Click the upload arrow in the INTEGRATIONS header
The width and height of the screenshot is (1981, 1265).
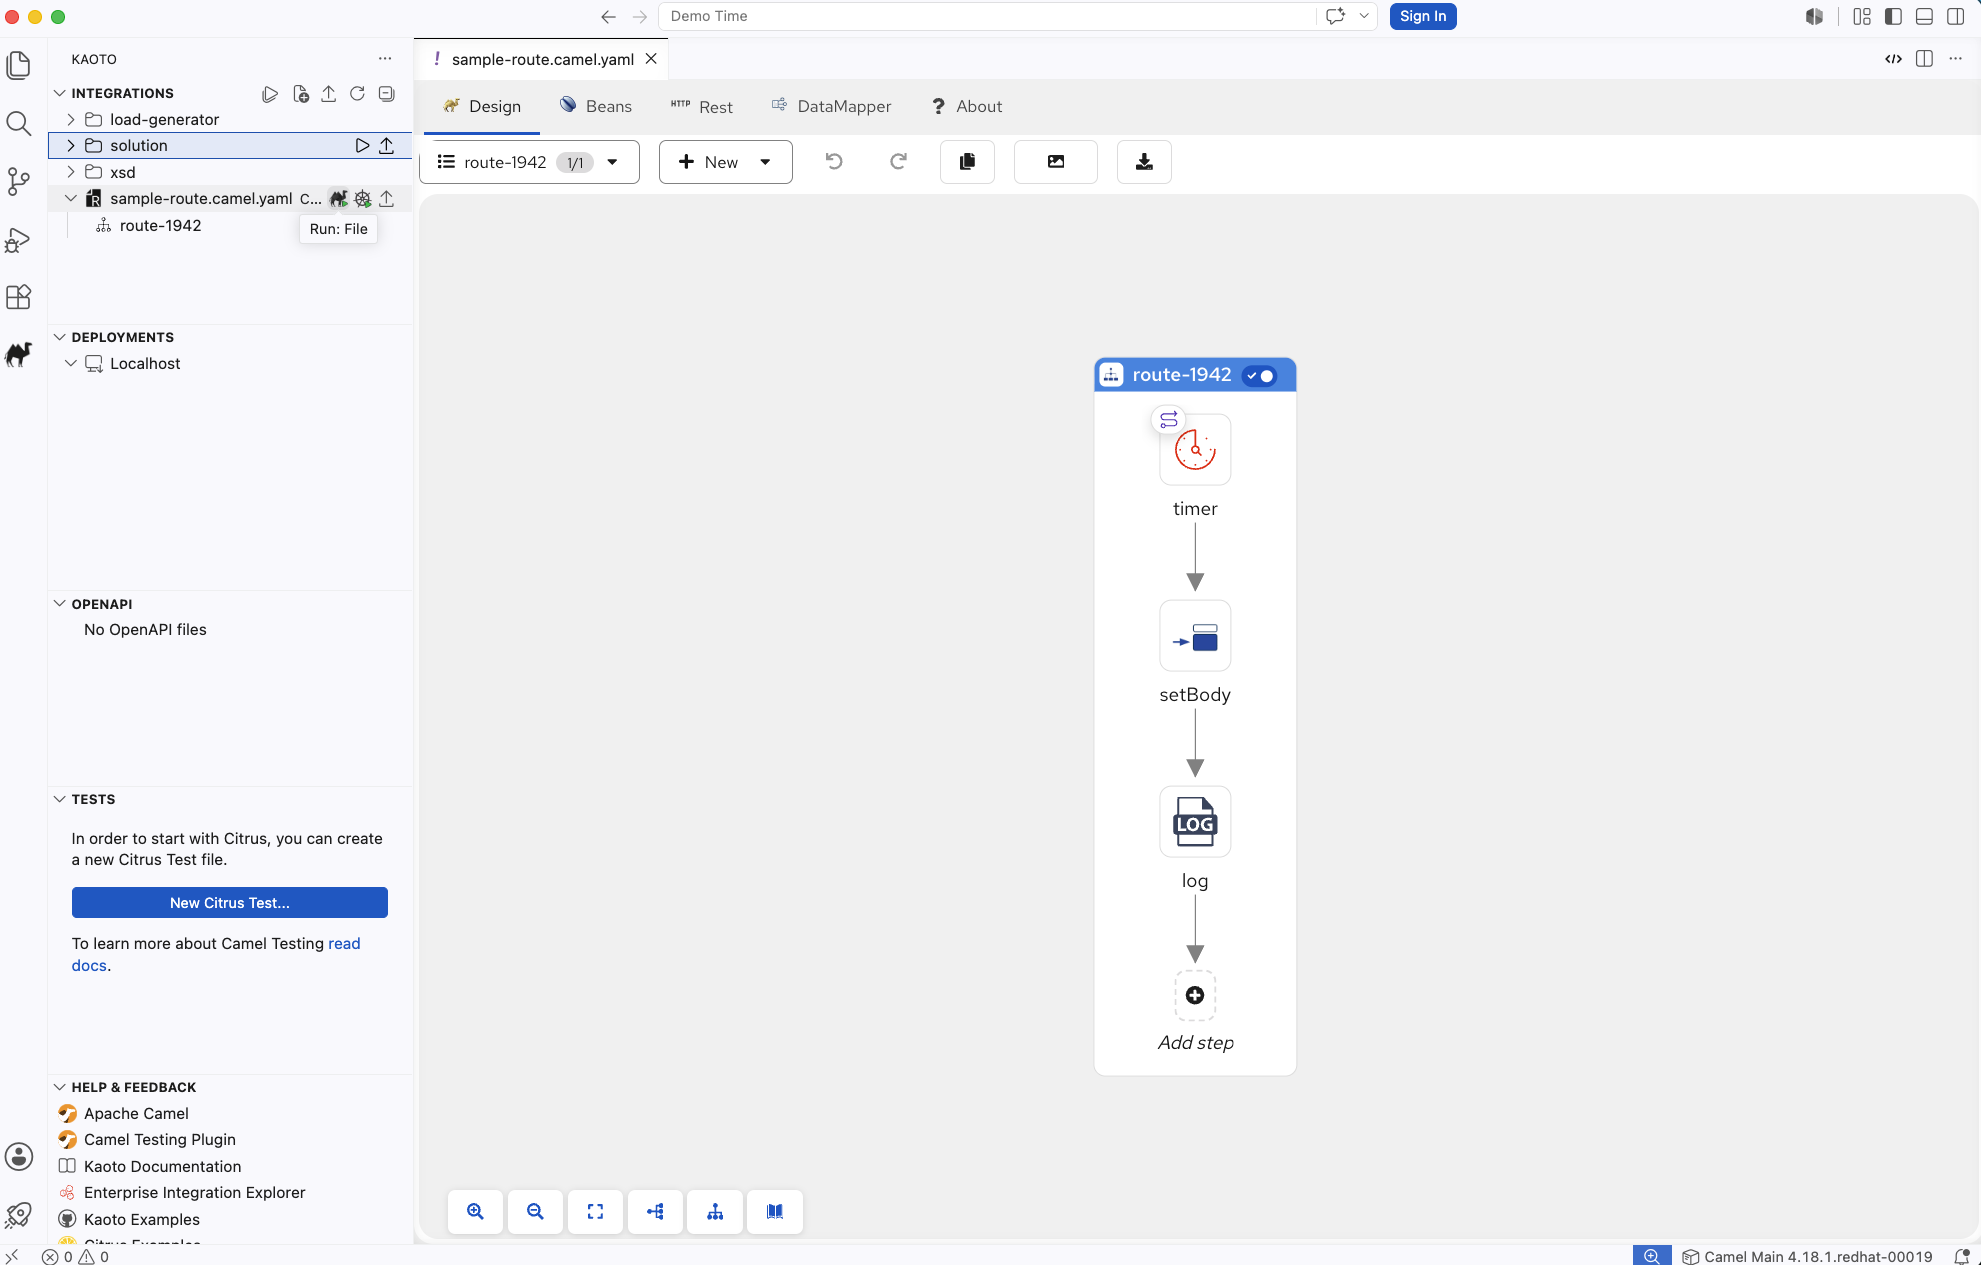click(329, 94)
